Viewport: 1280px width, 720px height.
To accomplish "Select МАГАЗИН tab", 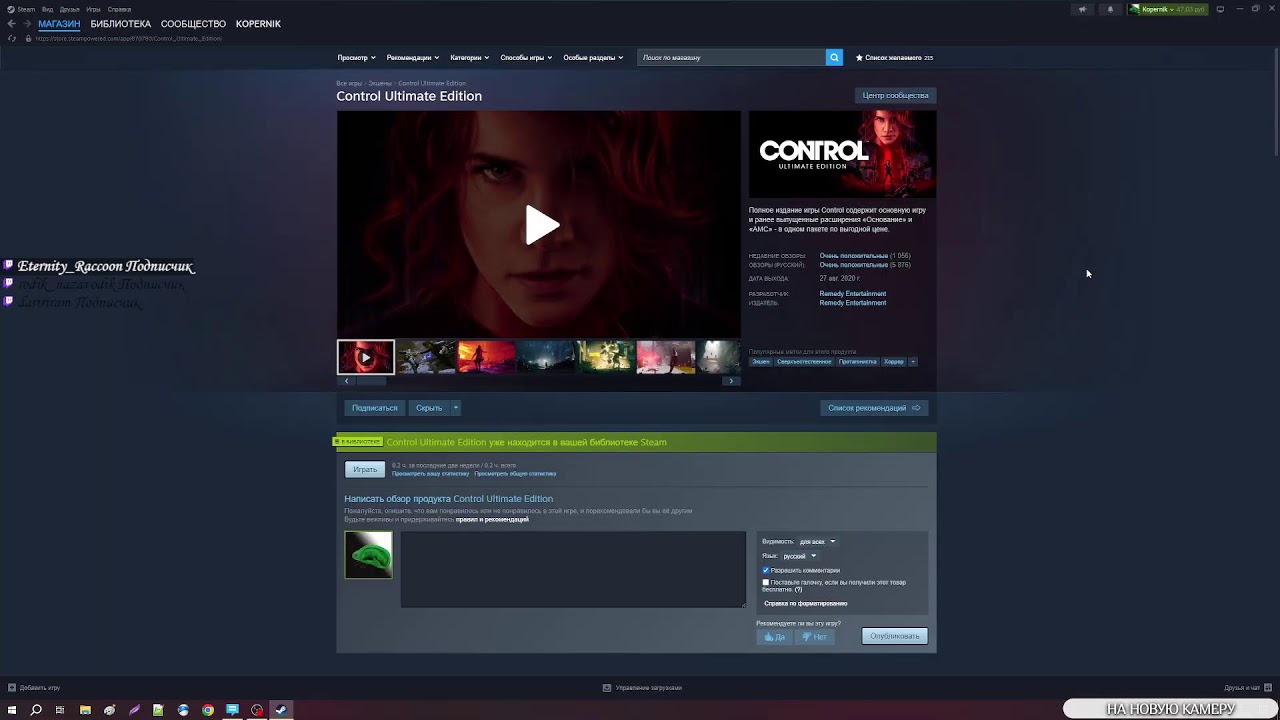I will [59, 24].
